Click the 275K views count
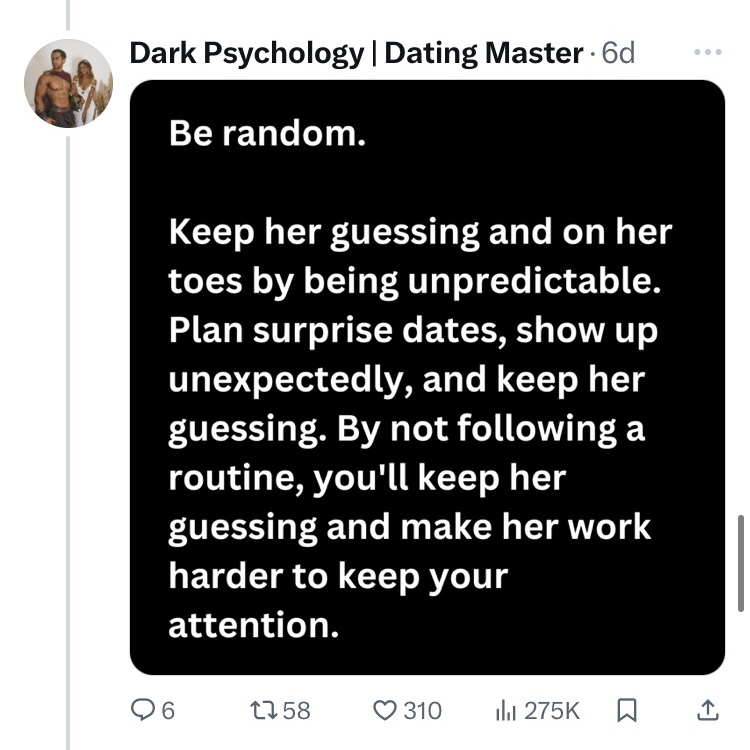The width and height of the screenshot is (750, 750). click(x=551, y=710)
